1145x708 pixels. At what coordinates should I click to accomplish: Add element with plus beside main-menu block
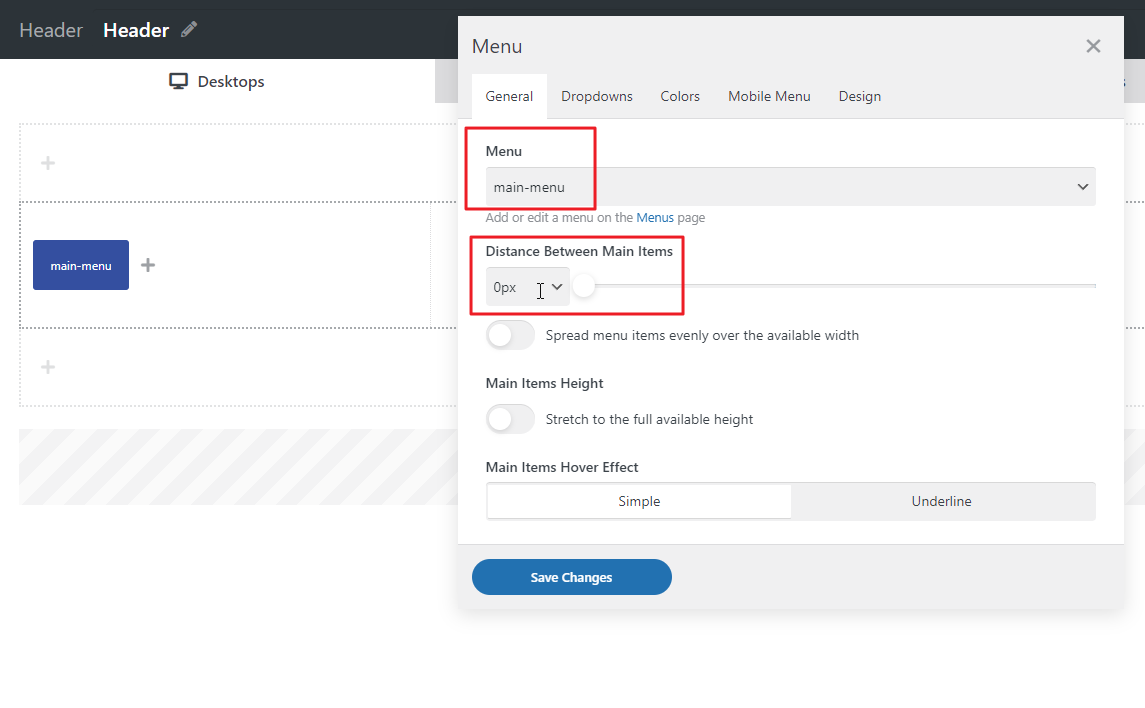(x=148, y=265)
